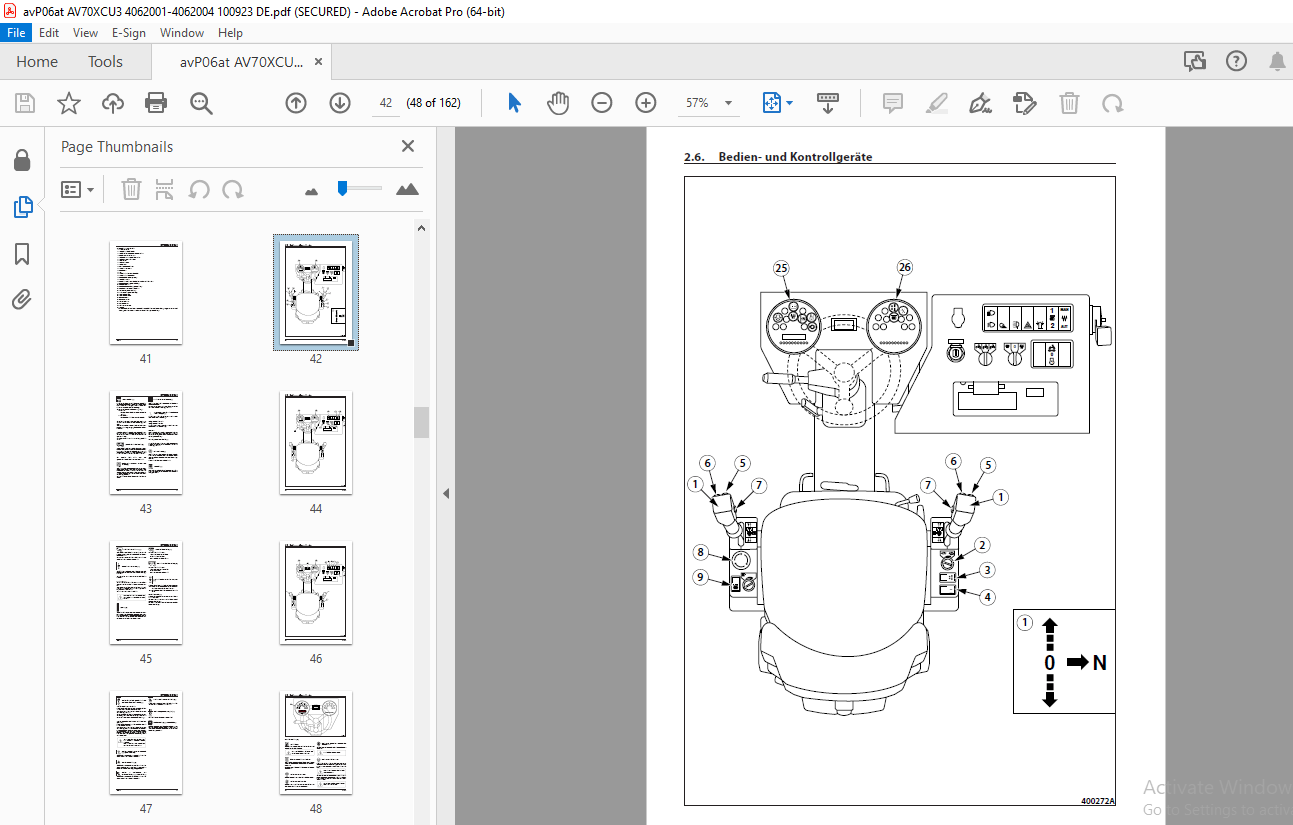
Task: Select page 41 thumbnail
Action: point(146,293)
